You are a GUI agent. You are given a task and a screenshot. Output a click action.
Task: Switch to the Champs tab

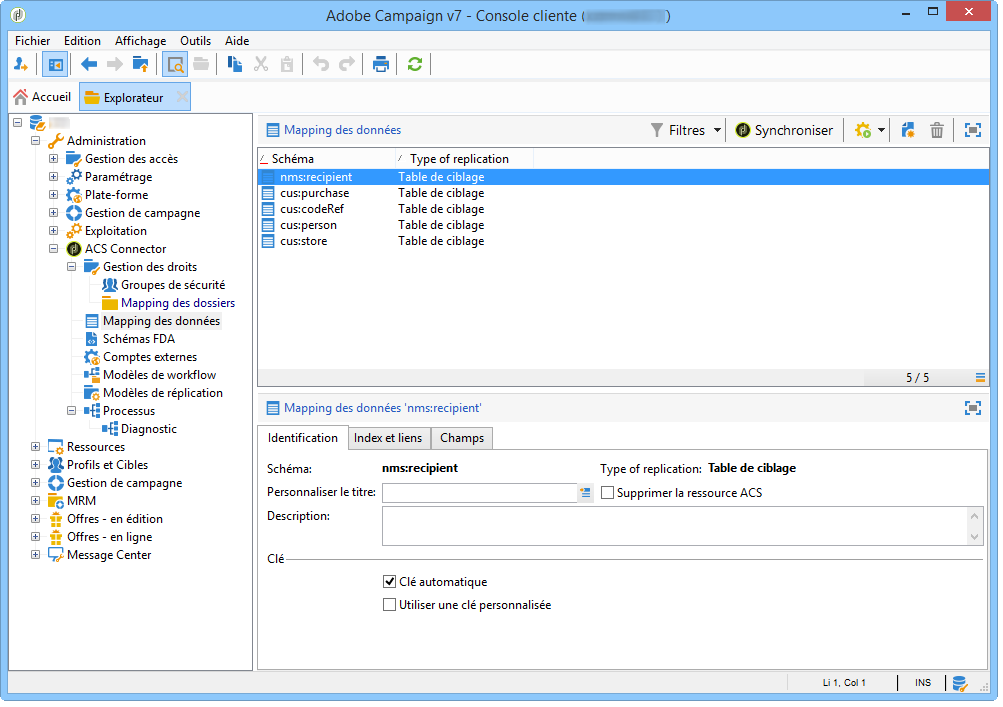point(462,438)
